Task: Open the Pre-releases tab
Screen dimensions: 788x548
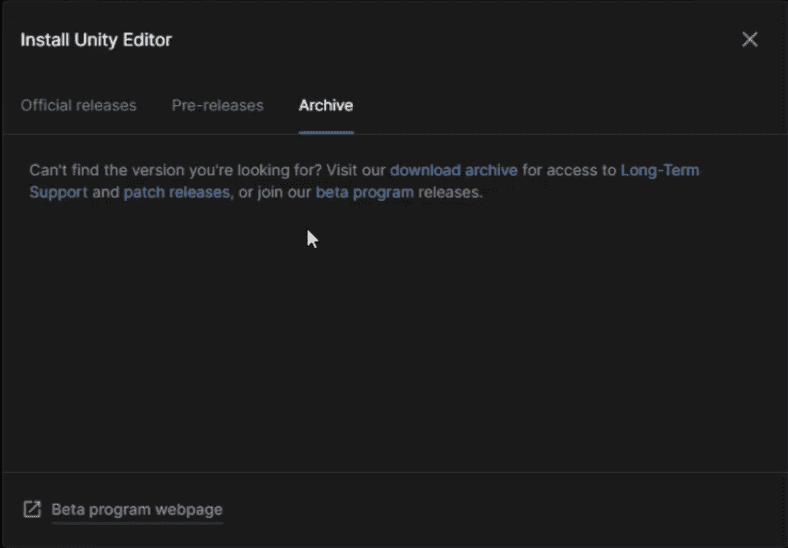Action: point(218,105)
